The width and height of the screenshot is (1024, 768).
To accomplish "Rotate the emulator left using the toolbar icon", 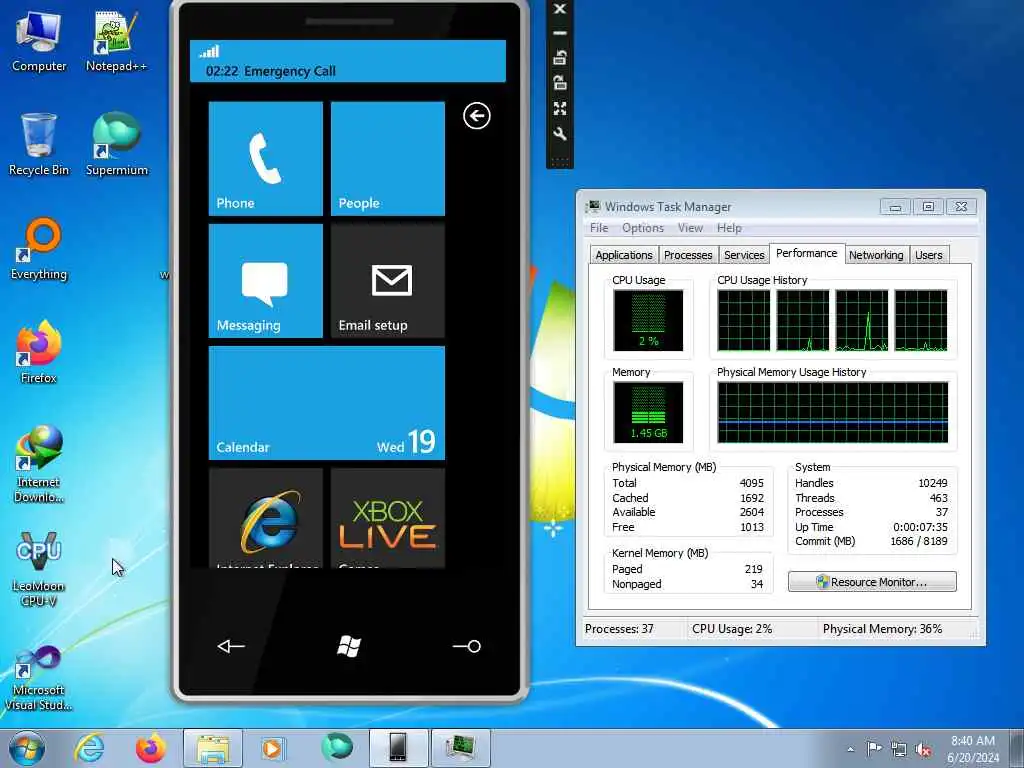I will point(560,57).
